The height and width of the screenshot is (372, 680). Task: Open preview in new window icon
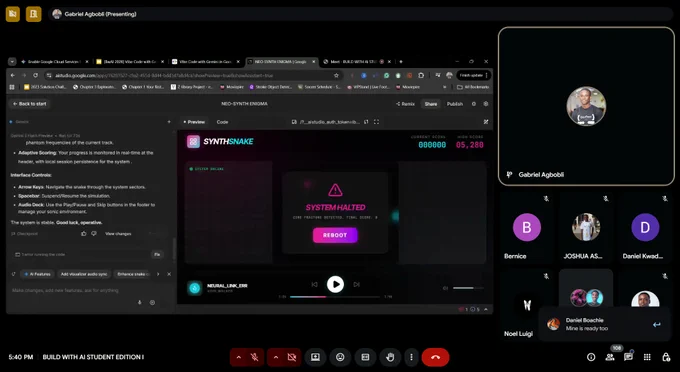tap(366, 122)
